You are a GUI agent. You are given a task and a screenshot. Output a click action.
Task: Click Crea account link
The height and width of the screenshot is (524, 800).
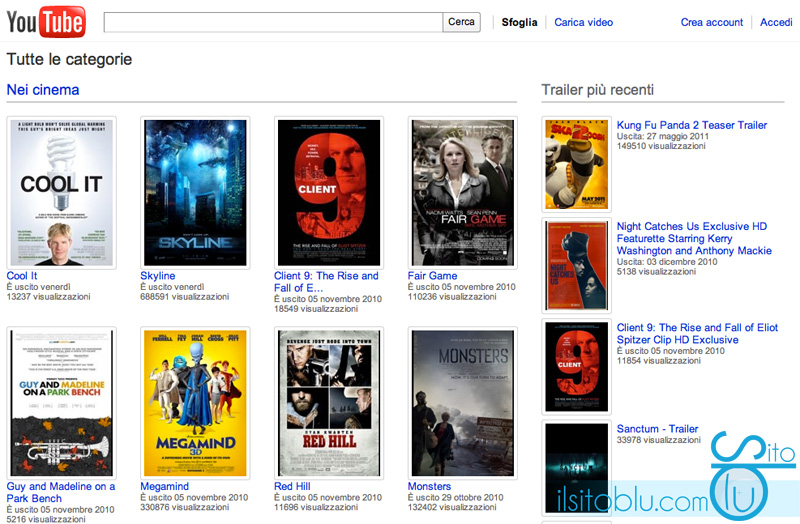click(712, 22)
